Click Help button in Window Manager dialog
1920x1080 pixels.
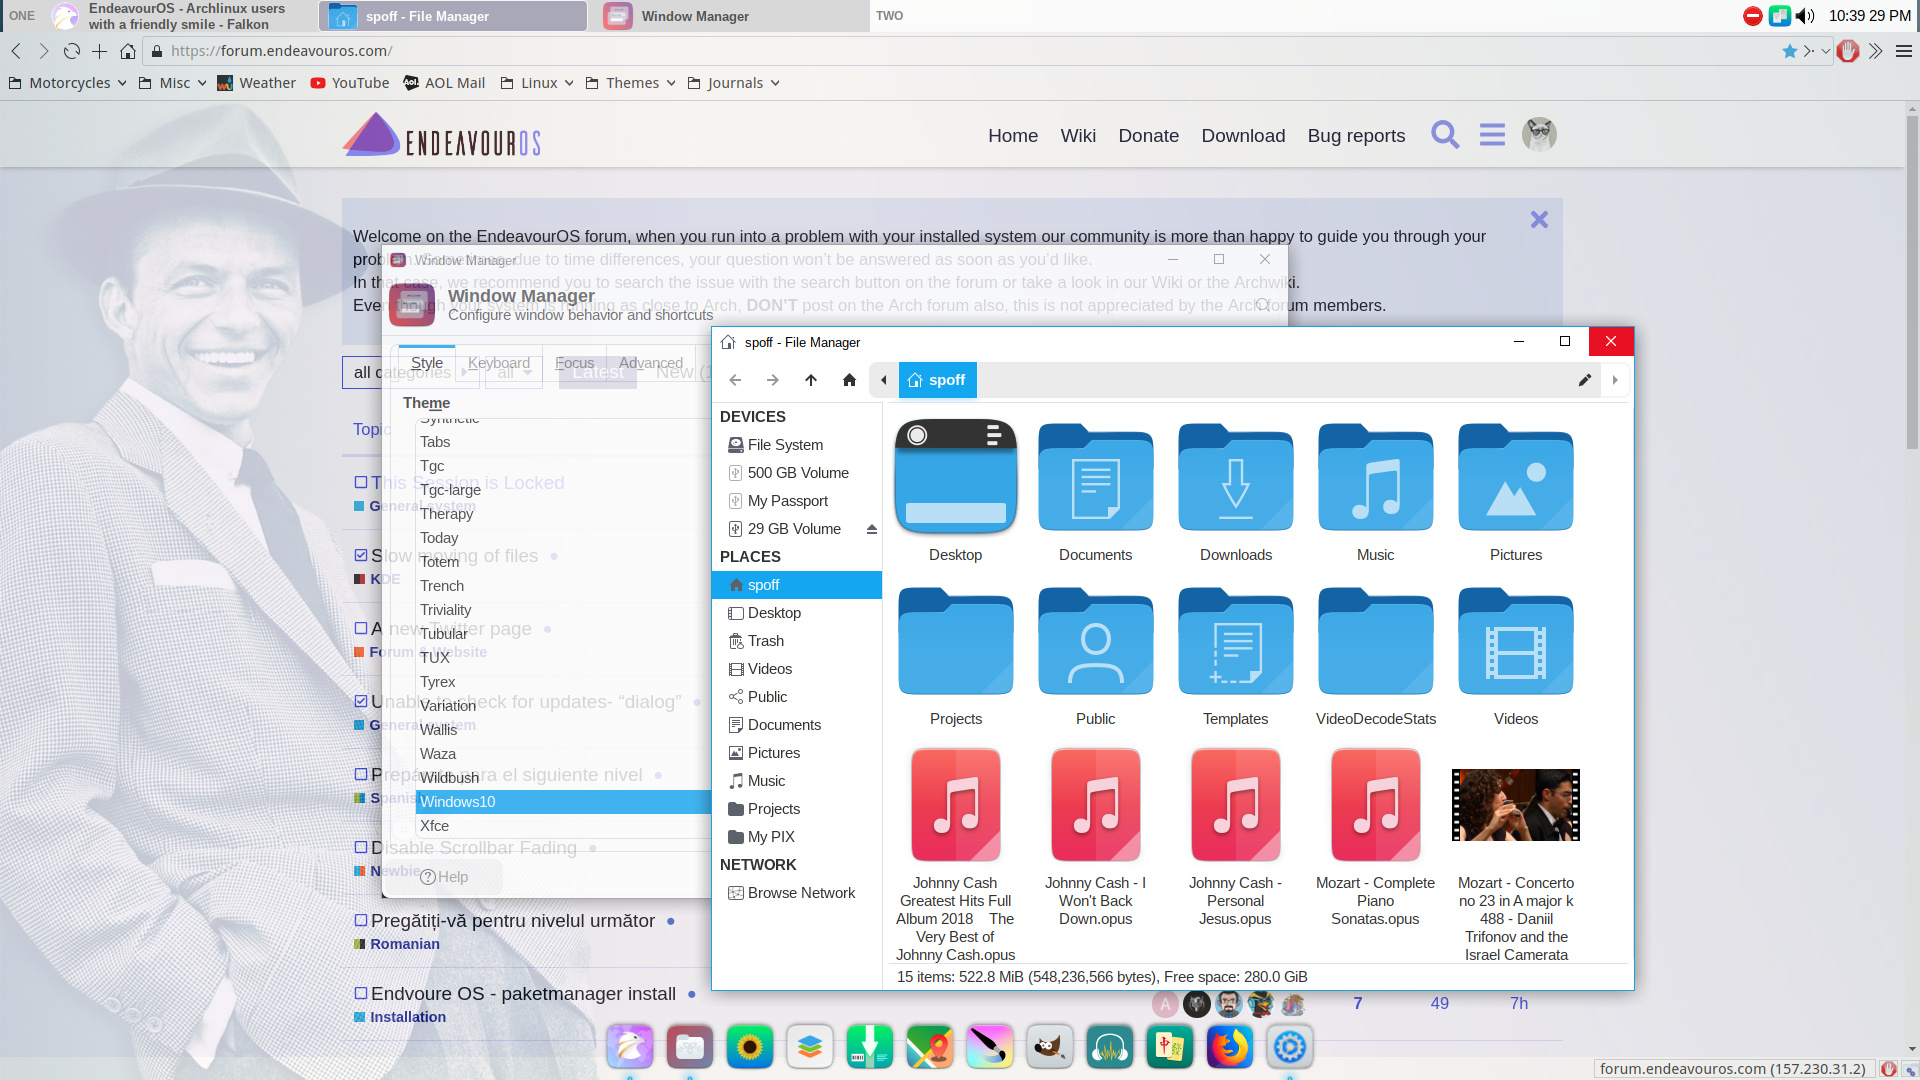(x=445, y=877)
